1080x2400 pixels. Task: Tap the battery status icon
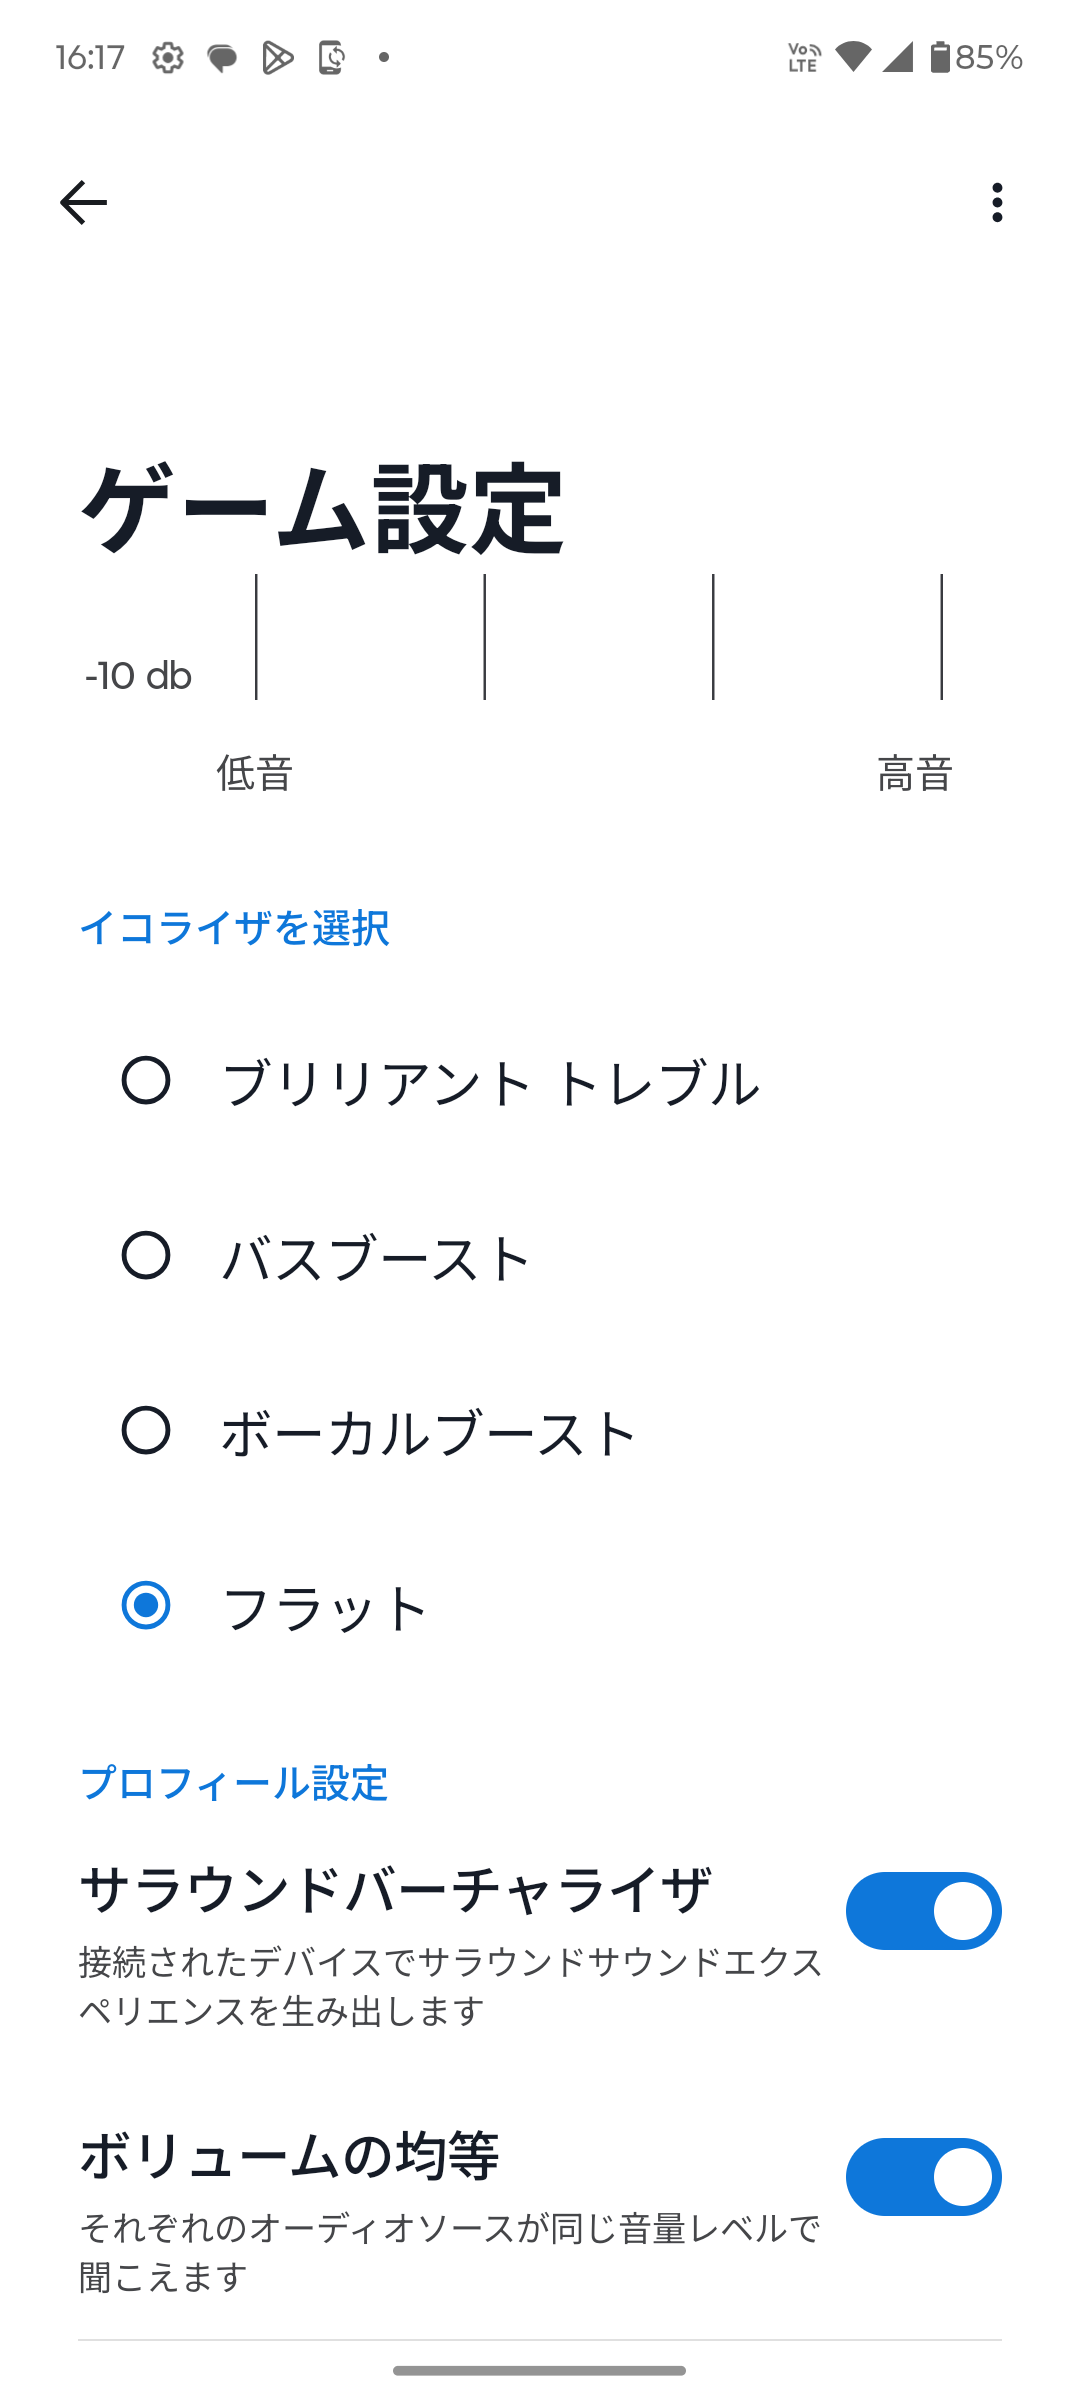(940, 57)
